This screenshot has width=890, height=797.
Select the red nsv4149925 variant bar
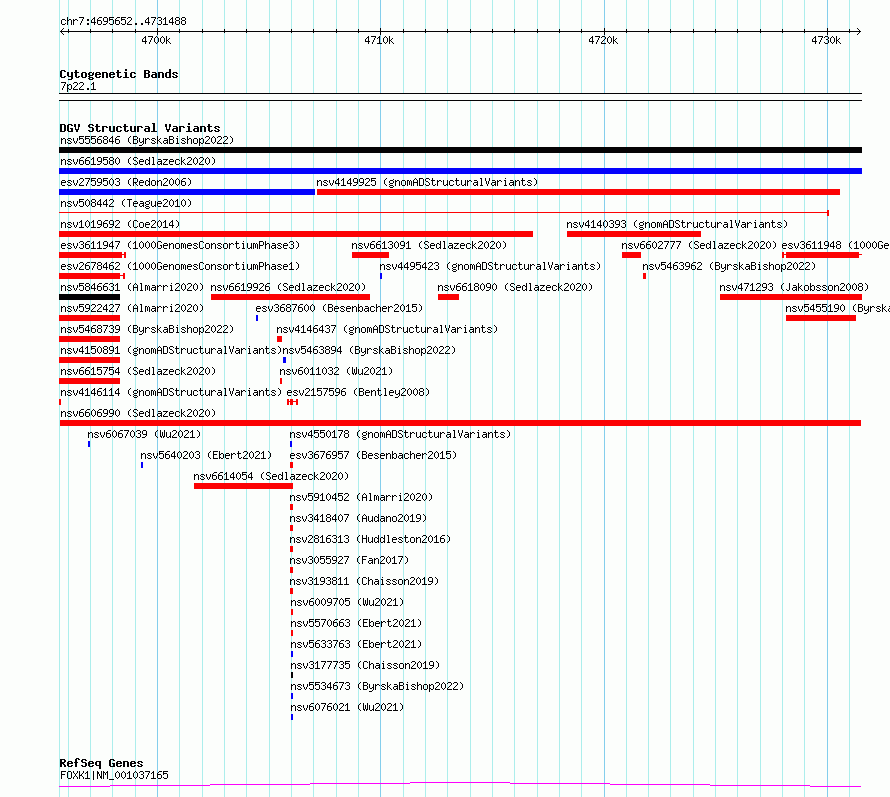pos(578,192)
